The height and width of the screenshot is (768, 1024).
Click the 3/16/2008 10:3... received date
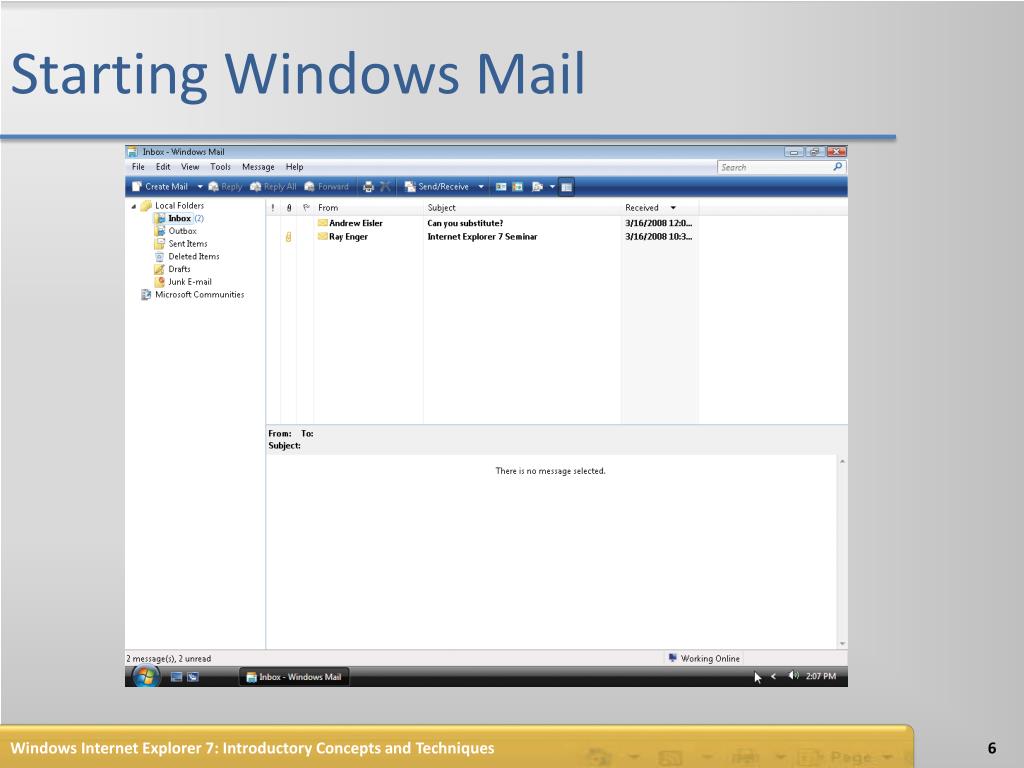click(x=658, y=237)
